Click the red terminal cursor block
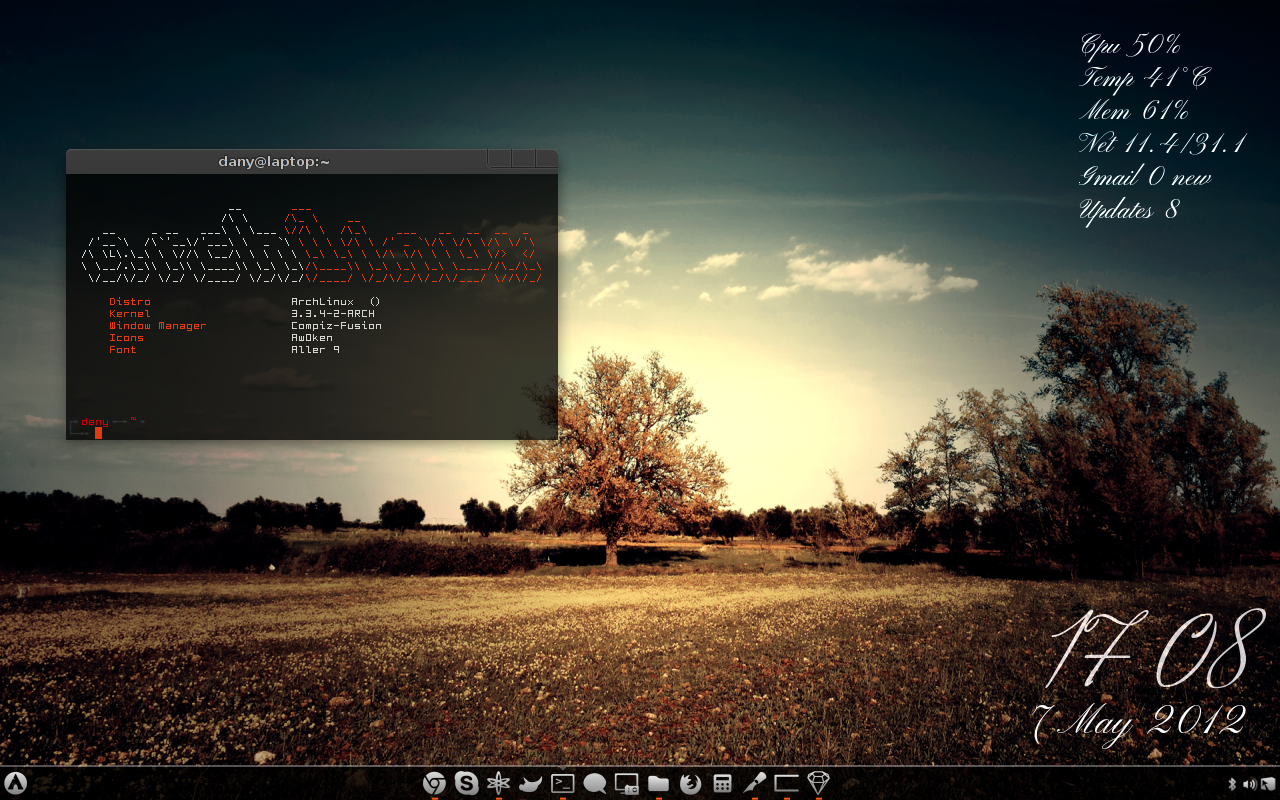This screenshot has height=800, width=1280. click(x=98, y=433)
